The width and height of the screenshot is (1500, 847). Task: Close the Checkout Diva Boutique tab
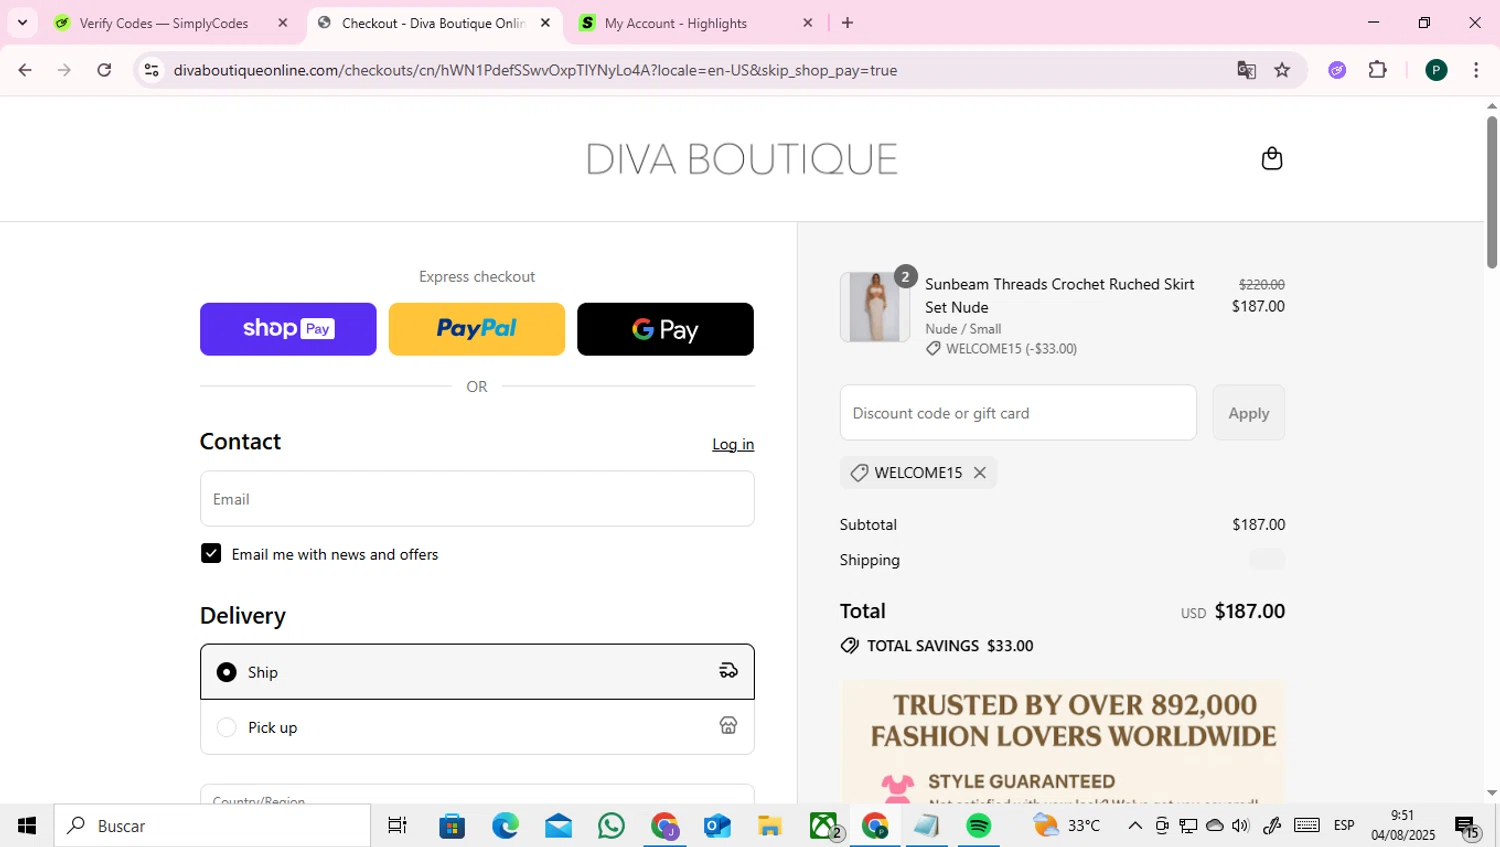point(545,23)
